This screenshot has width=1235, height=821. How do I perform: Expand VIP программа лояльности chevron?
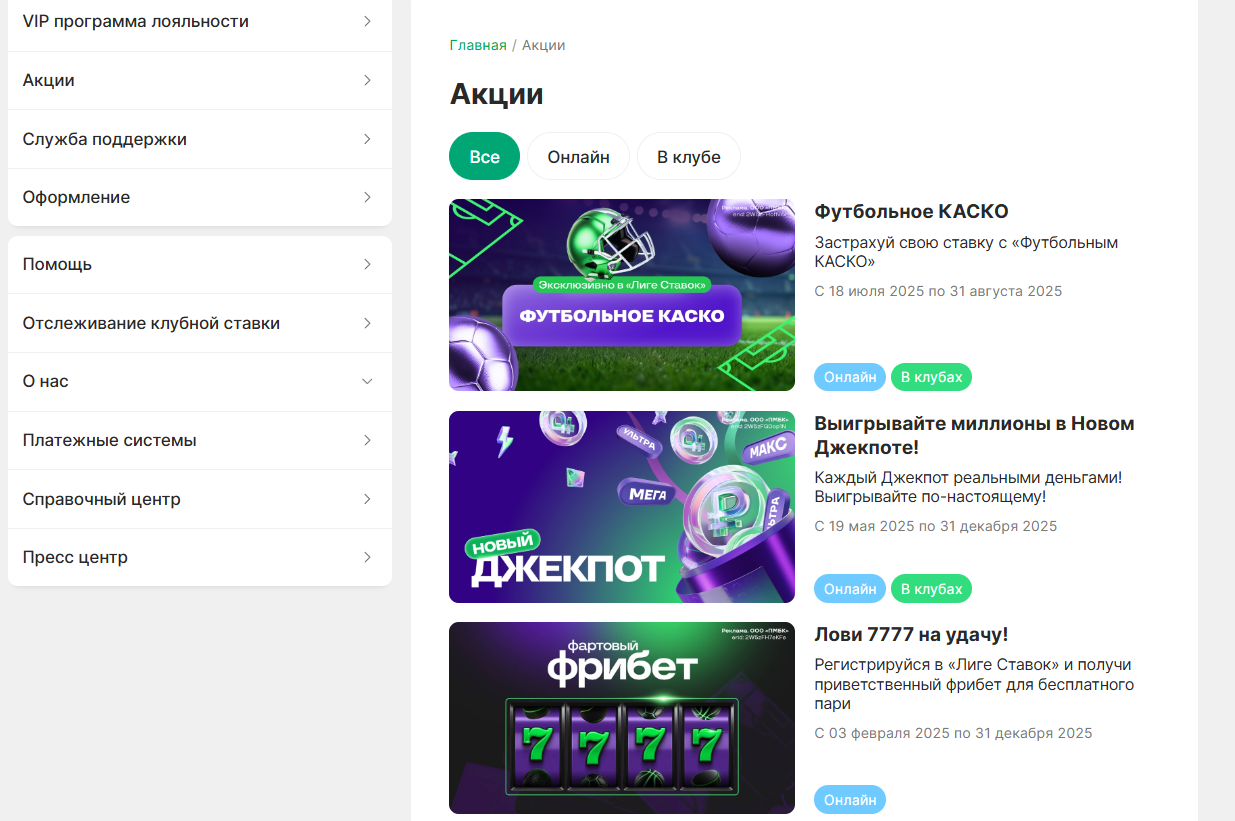[x=367, y=21]
